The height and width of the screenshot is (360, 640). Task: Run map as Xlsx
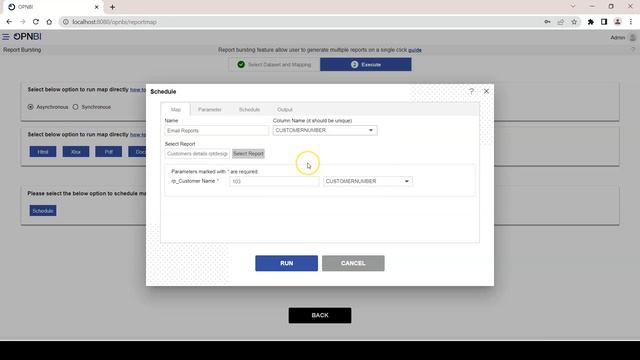[x=76, y=152]
